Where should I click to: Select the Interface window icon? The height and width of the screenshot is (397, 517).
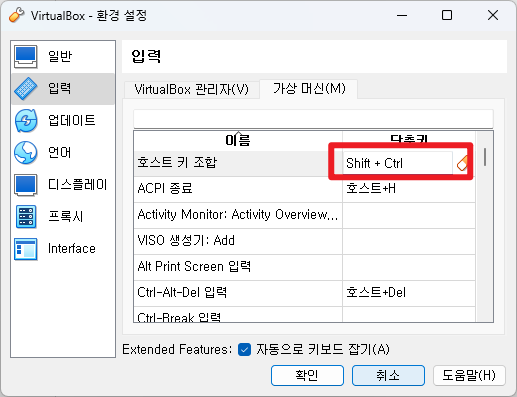[x=26, y=249]
